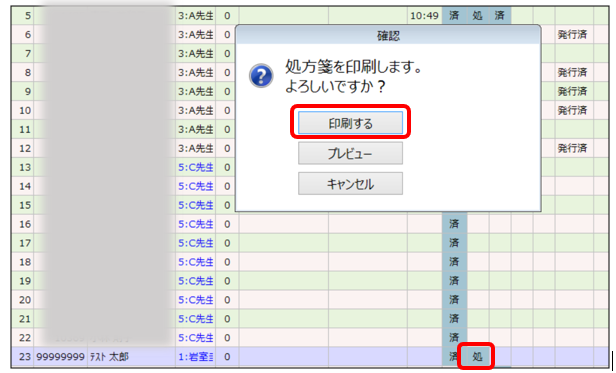Click the 済 cell in row 21
The image size is (616, 373).
click(455, 319)
